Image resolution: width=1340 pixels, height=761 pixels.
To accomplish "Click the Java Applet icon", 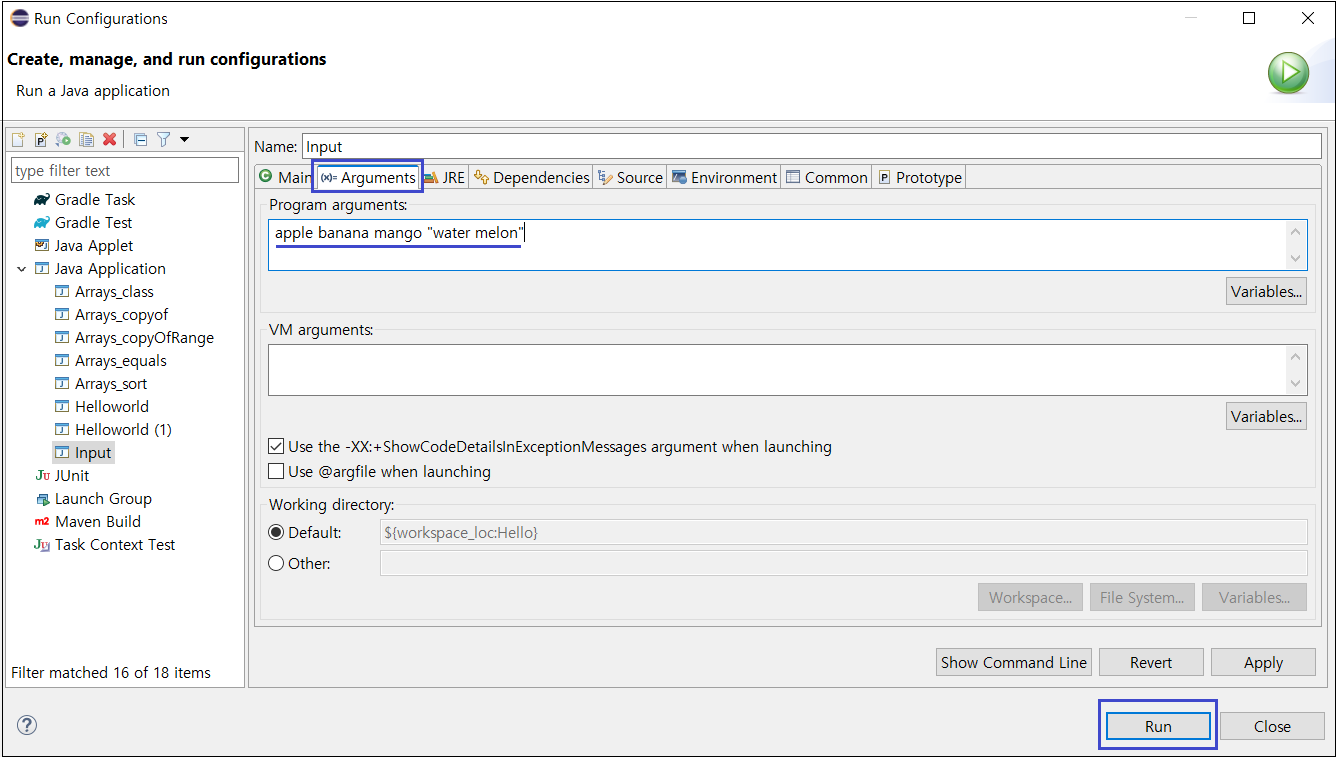I will tap(41, 246).
